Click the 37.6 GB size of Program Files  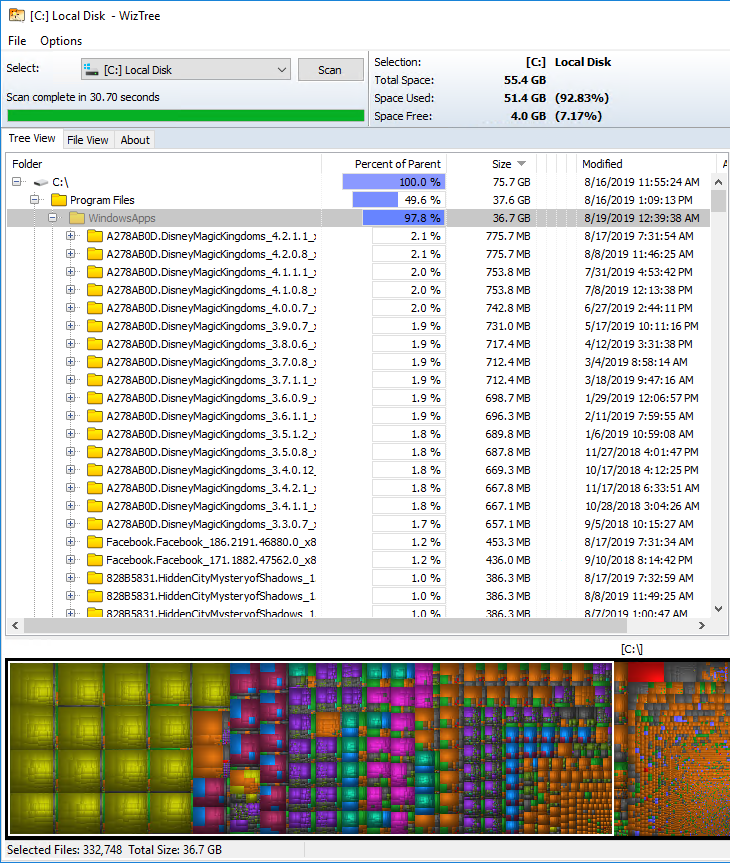click(x=511, y=200)
